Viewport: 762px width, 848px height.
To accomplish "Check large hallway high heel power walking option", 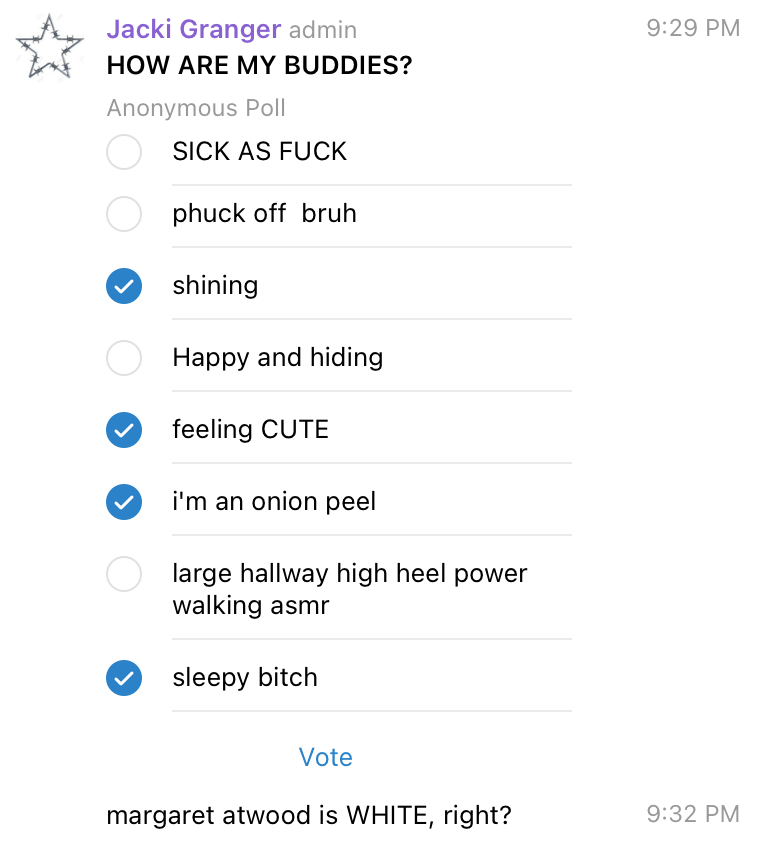I will pos(124,574).
